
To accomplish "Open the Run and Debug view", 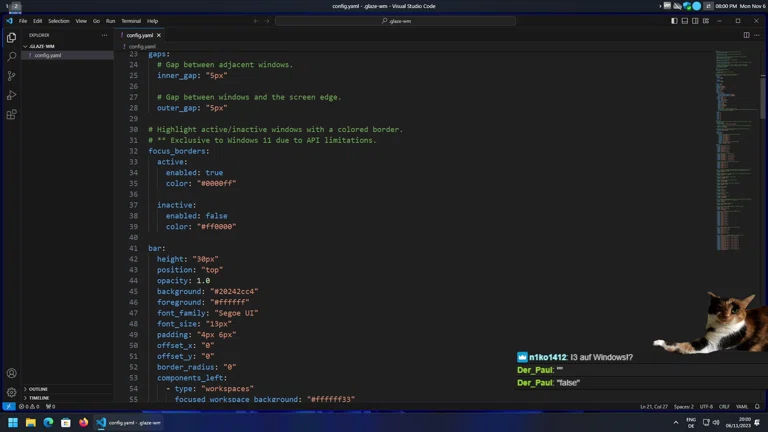I will pos(12,95).
